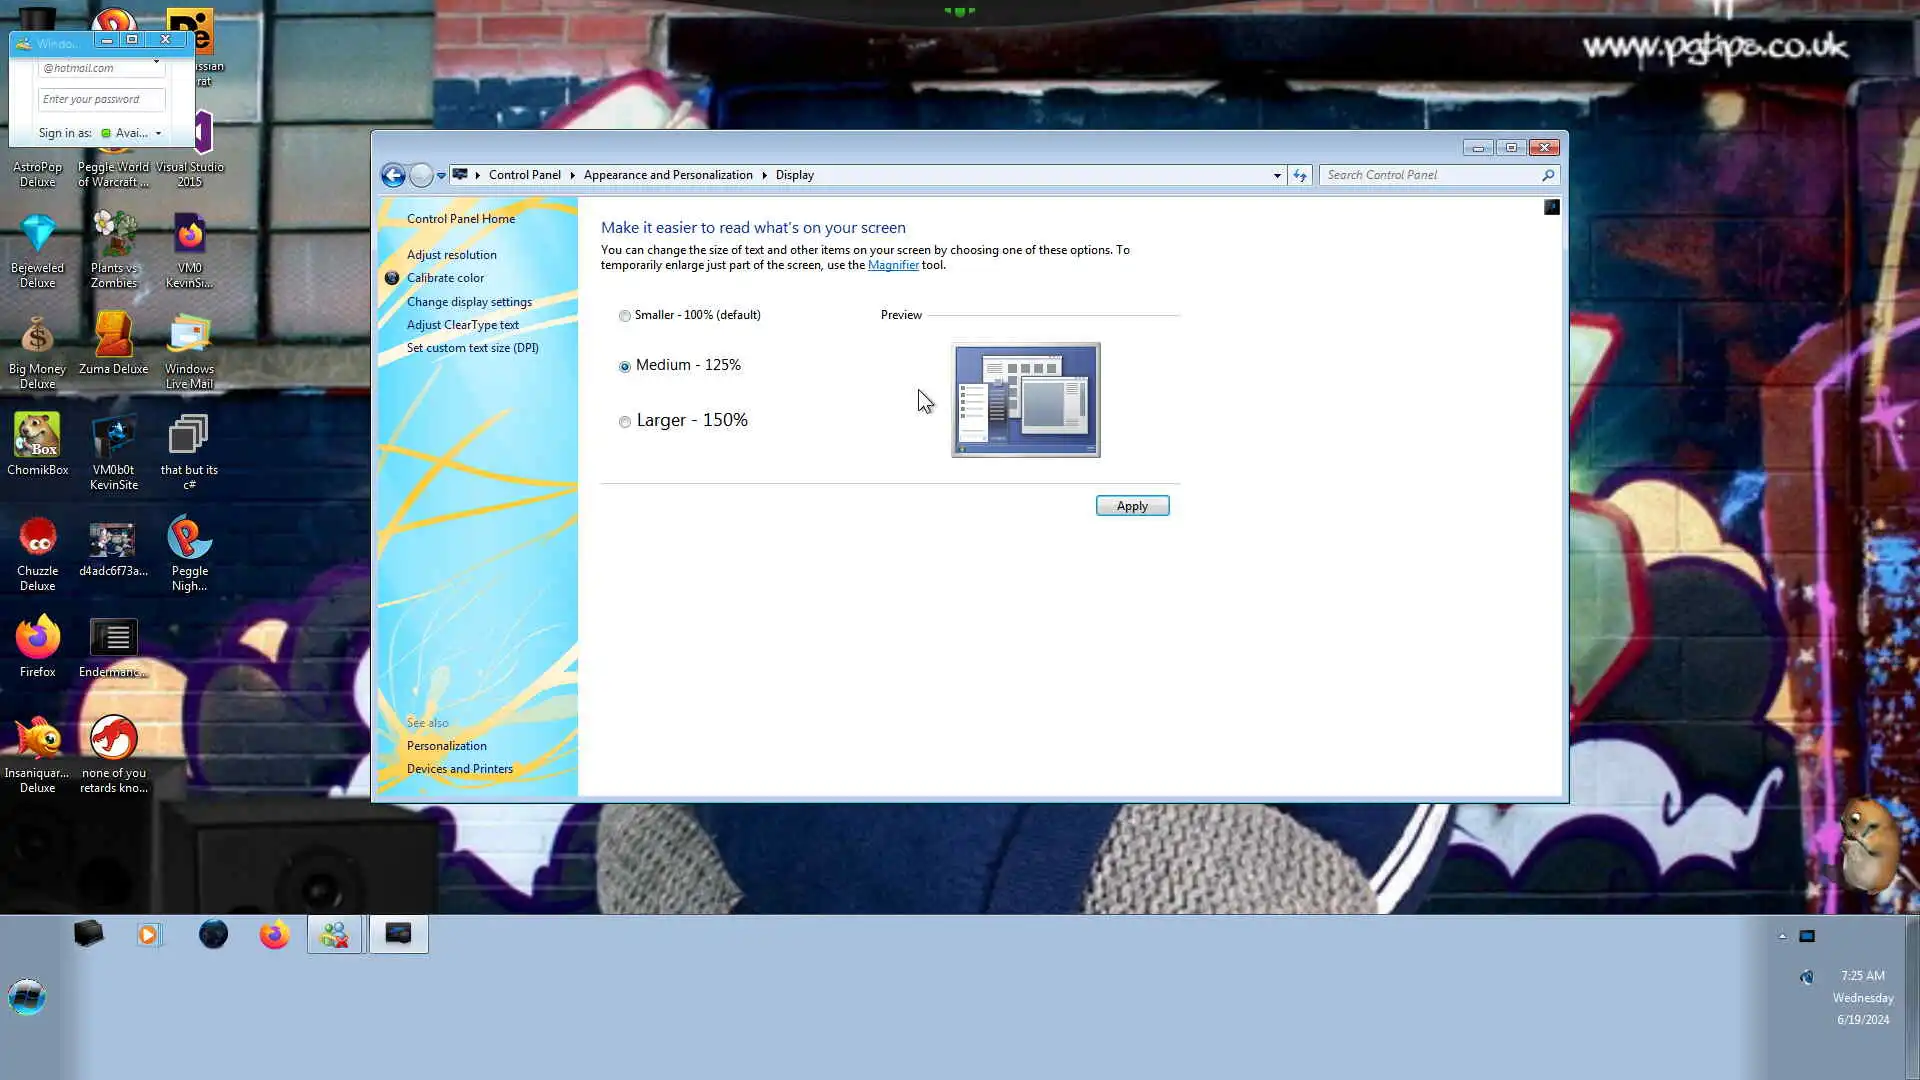Click Control Panel breadcrumb item
The width and height of the screenshot is (1920, 1080).
(x=524, y=175)
